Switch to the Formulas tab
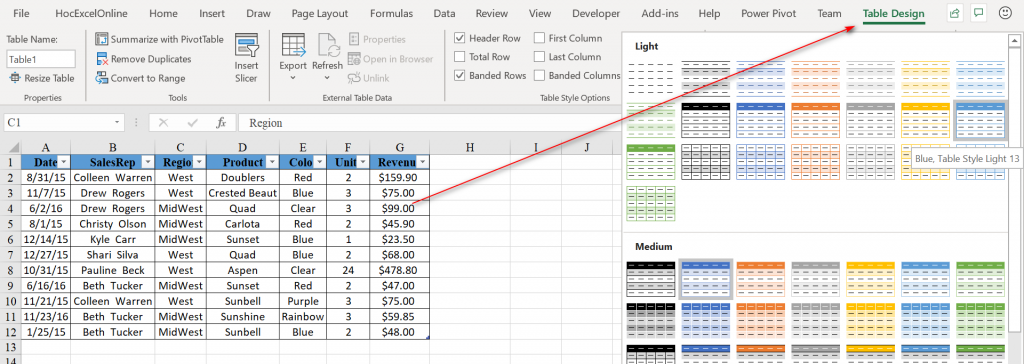Viewport: 1024px width, 364px height. tap(391, 13)
